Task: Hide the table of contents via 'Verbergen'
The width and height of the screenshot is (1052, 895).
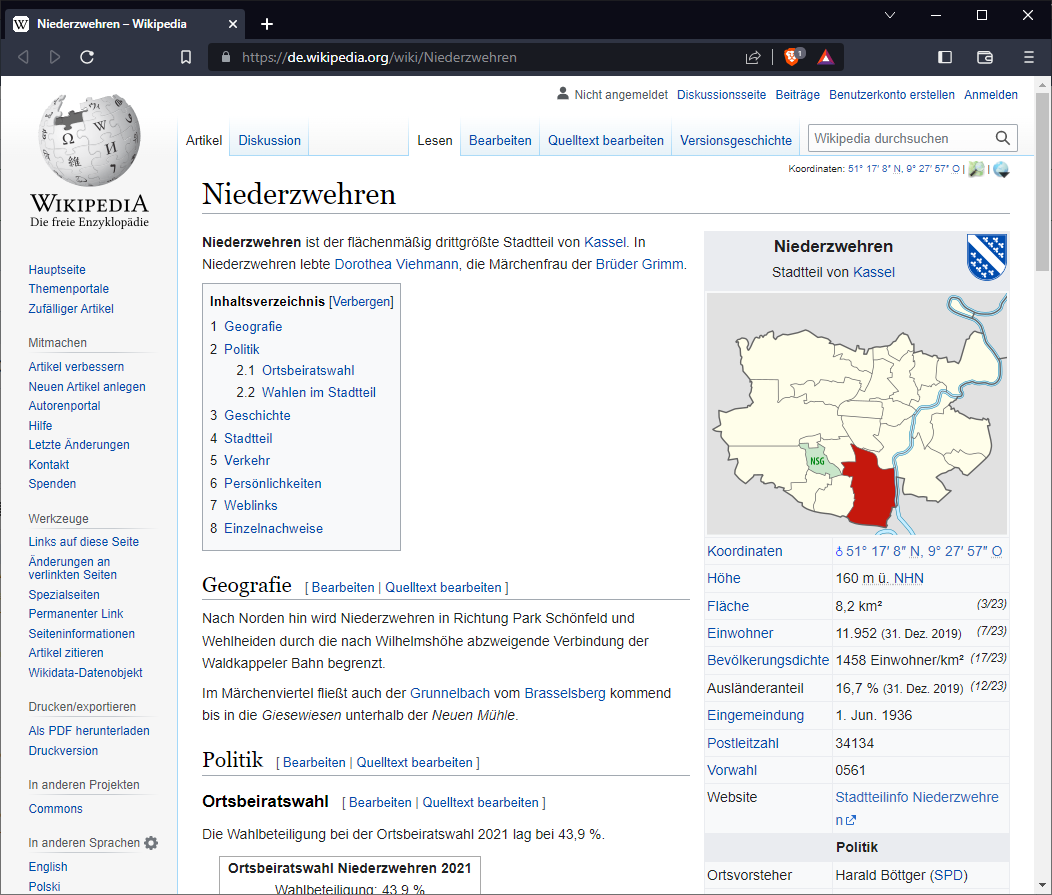Action: tap(361, 301)
